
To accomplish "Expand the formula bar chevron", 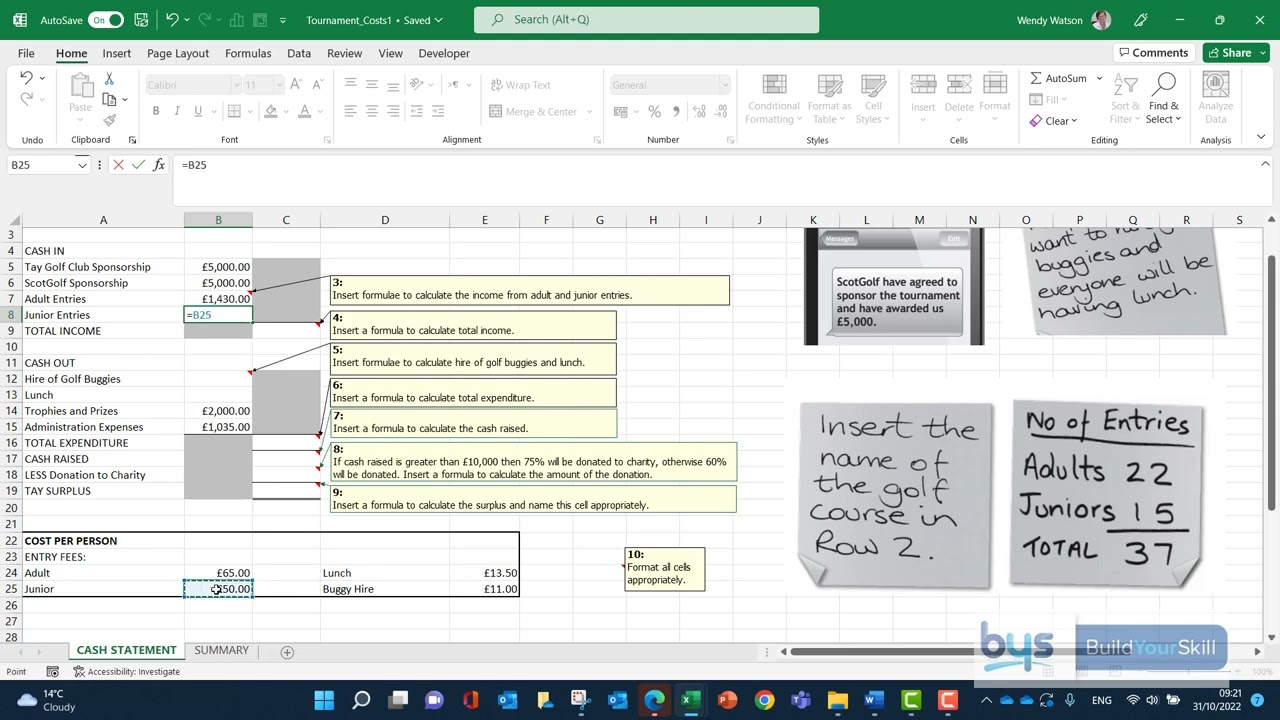I will point(1265,164).
